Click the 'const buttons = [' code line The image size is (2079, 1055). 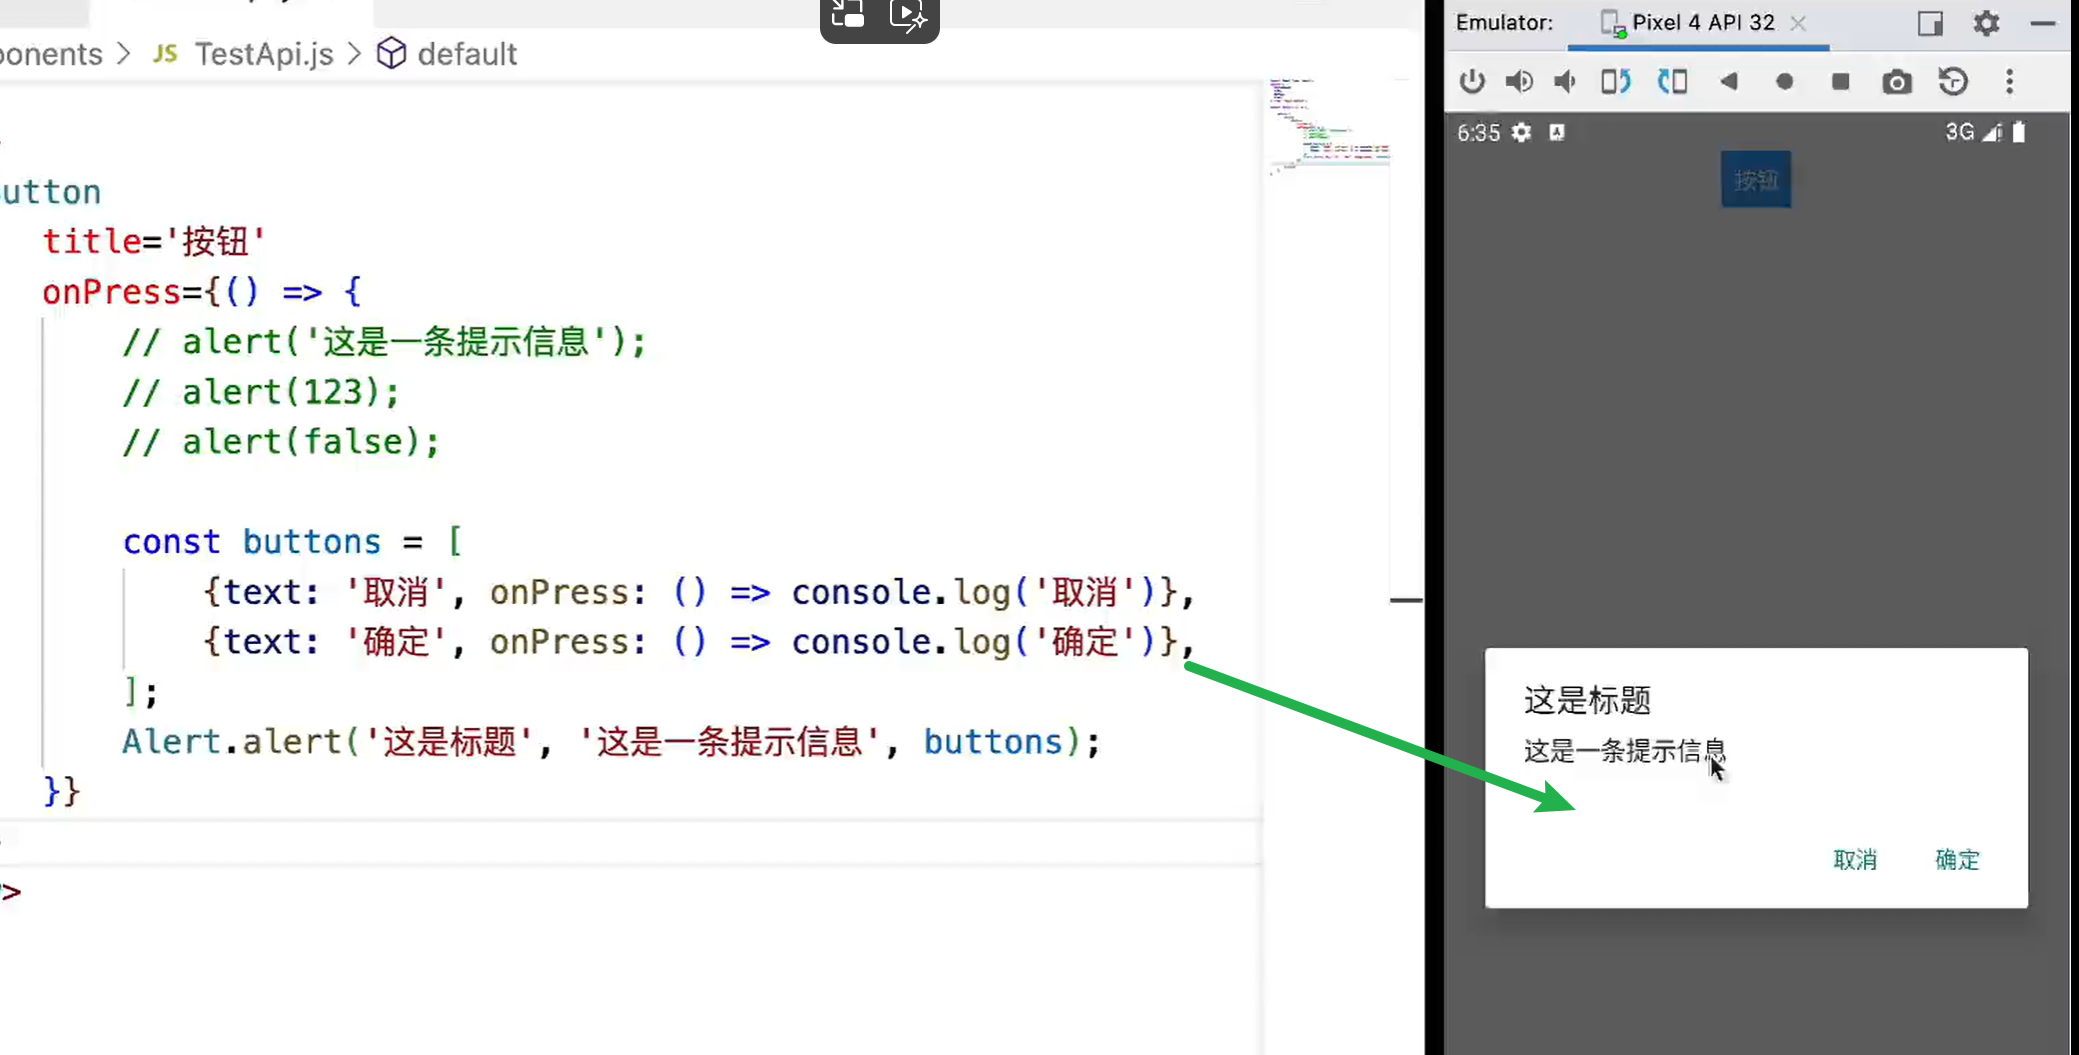coord(292,542)
